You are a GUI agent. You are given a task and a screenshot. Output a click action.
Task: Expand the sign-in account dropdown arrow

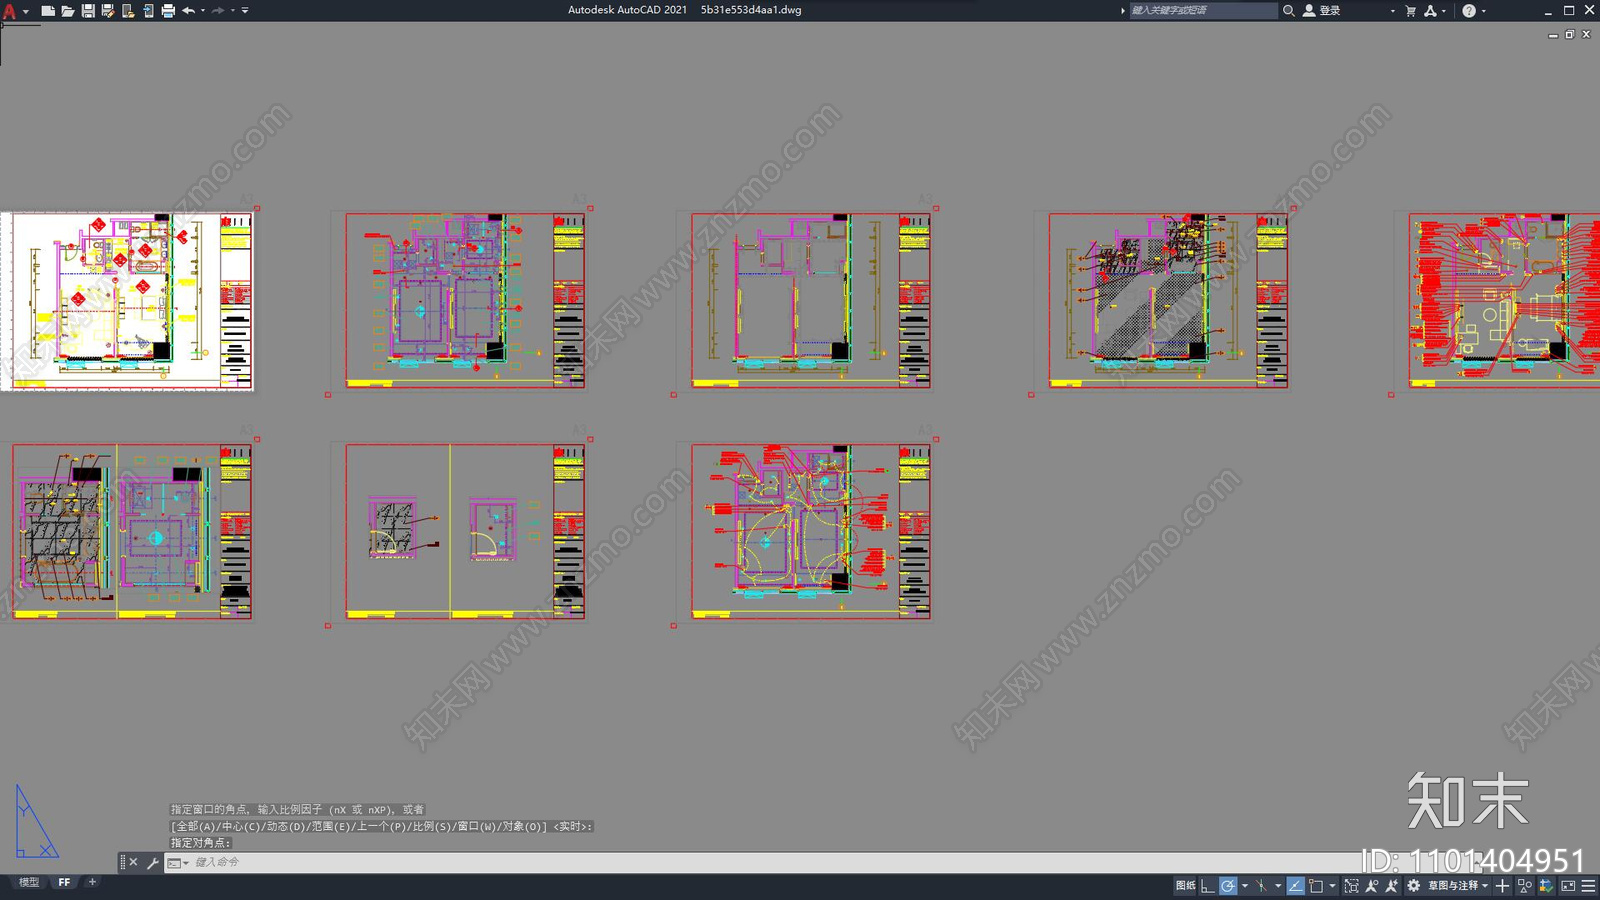(x=1392, y=11)
